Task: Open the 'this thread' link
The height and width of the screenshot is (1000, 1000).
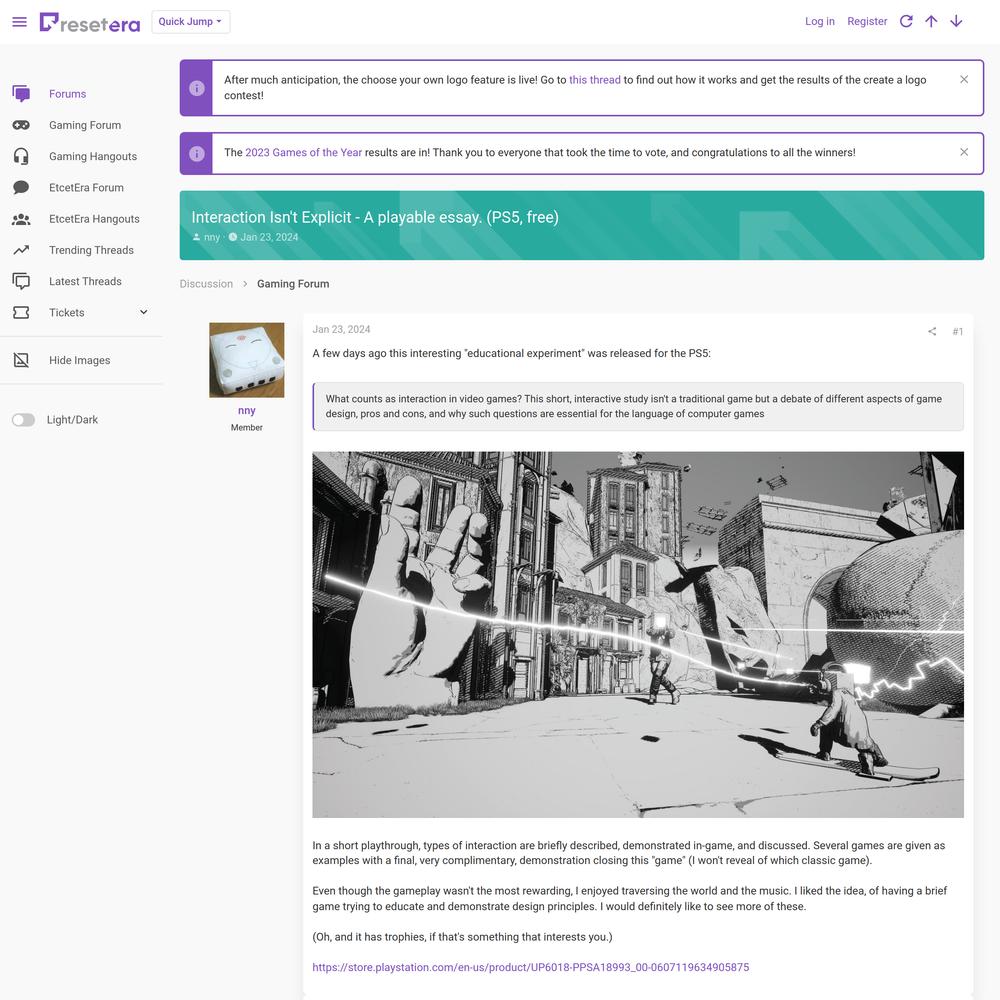Action: 594,80
